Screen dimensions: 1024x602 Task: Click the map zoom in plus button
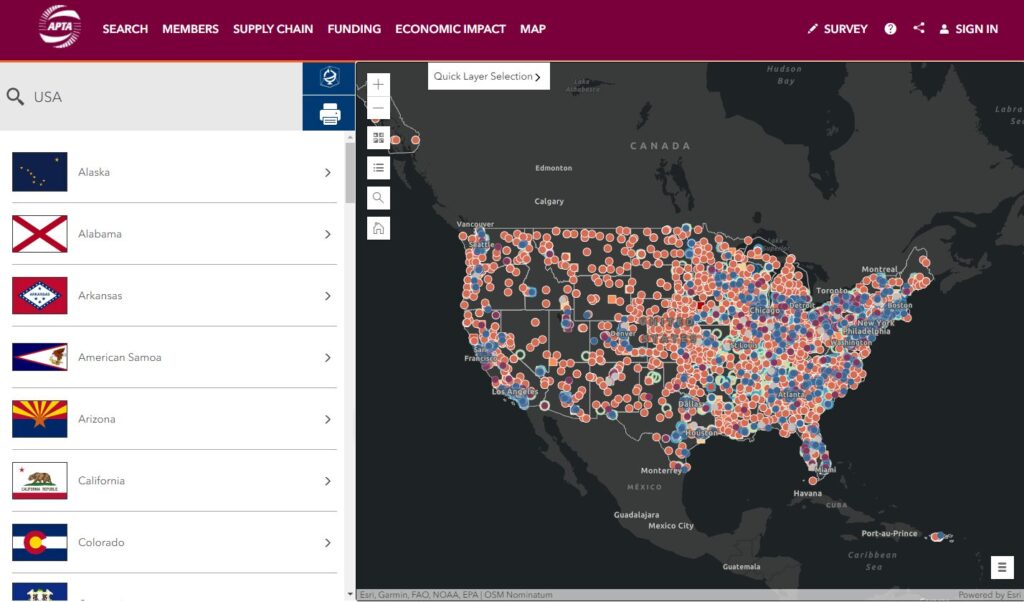pos(378,85)
